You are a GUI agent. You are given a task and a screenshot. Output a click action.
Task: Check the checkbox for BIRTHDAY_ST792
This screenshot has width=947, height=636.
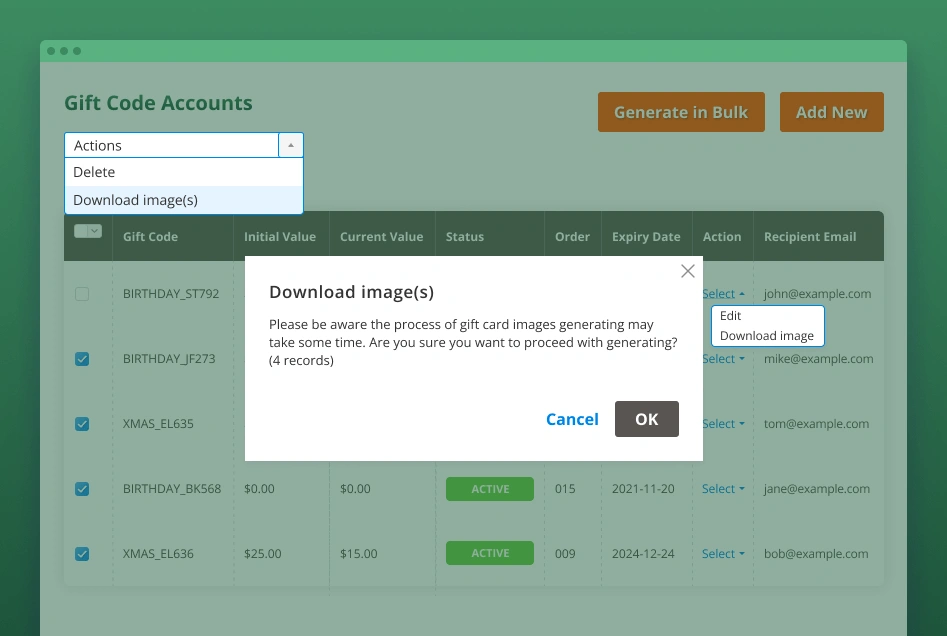[82, 294]
